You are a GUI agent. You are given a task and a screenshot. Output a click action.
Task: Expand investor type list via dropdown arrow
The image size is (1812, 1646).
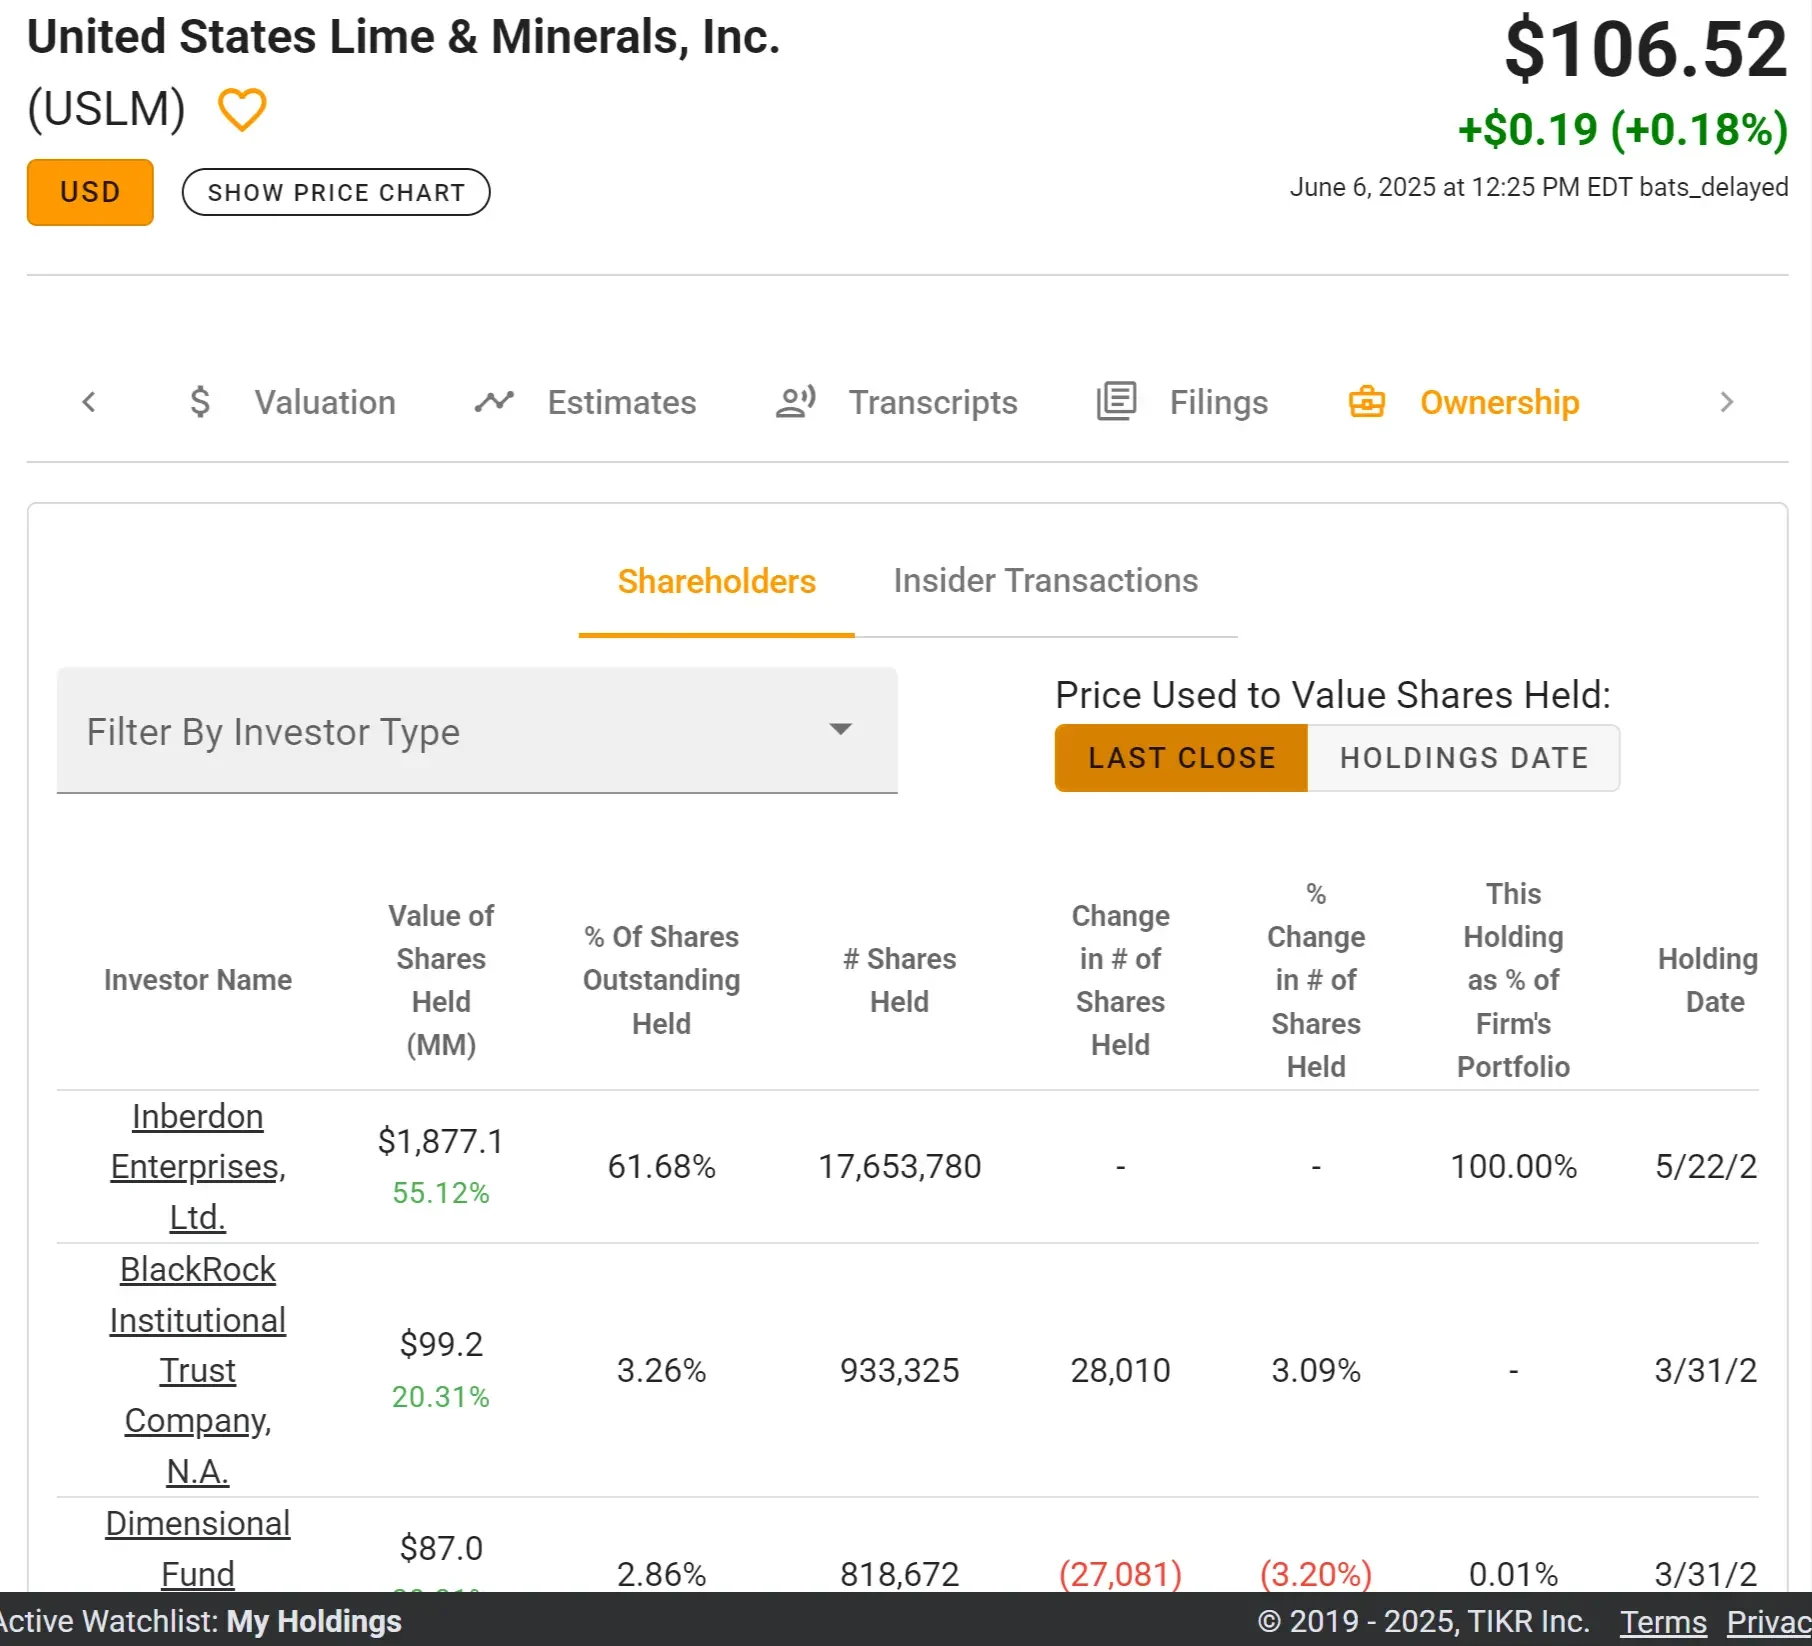841,729
